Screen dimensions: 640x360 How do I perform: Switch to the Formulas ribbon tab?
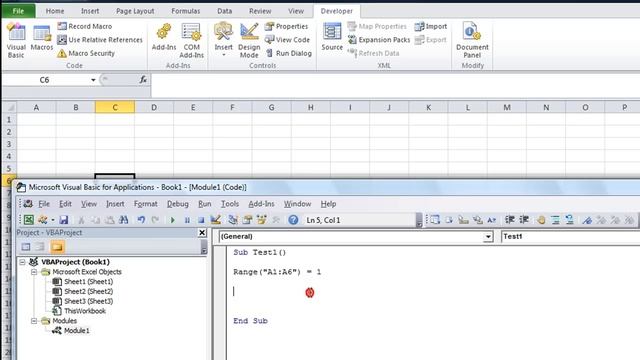pos(186,11)
